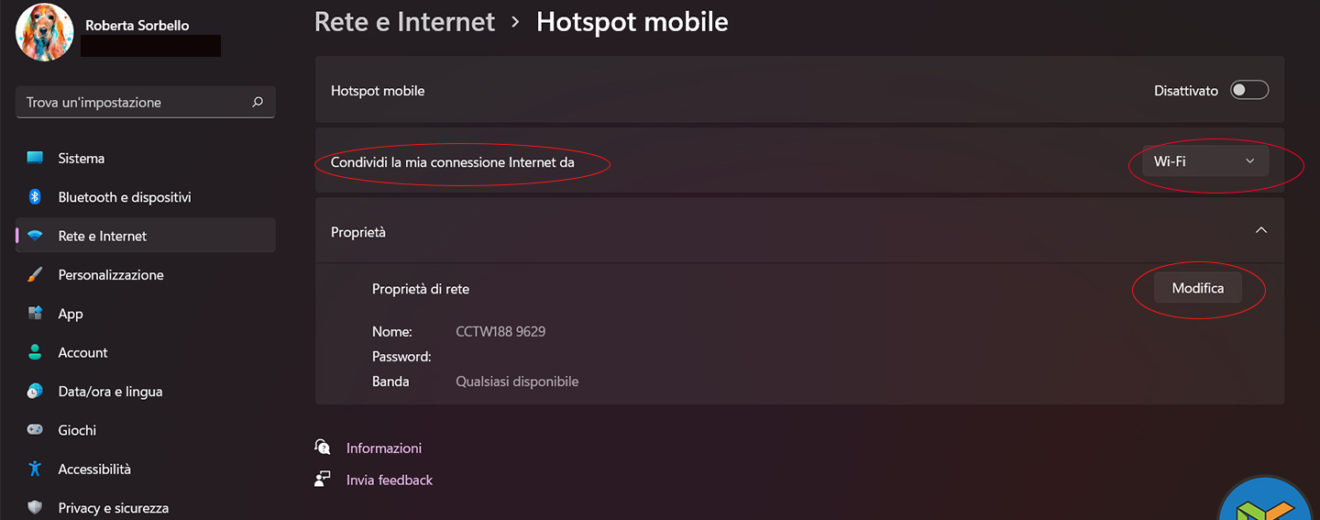Collapse the Proprietà section chevron
The image size is (1320, 520).
coord(1261,230)
